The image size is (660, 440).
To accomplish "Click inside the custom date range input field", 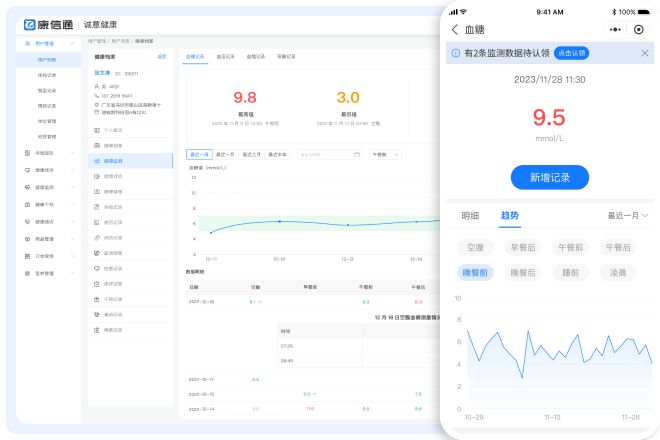I will pos(330,155).
